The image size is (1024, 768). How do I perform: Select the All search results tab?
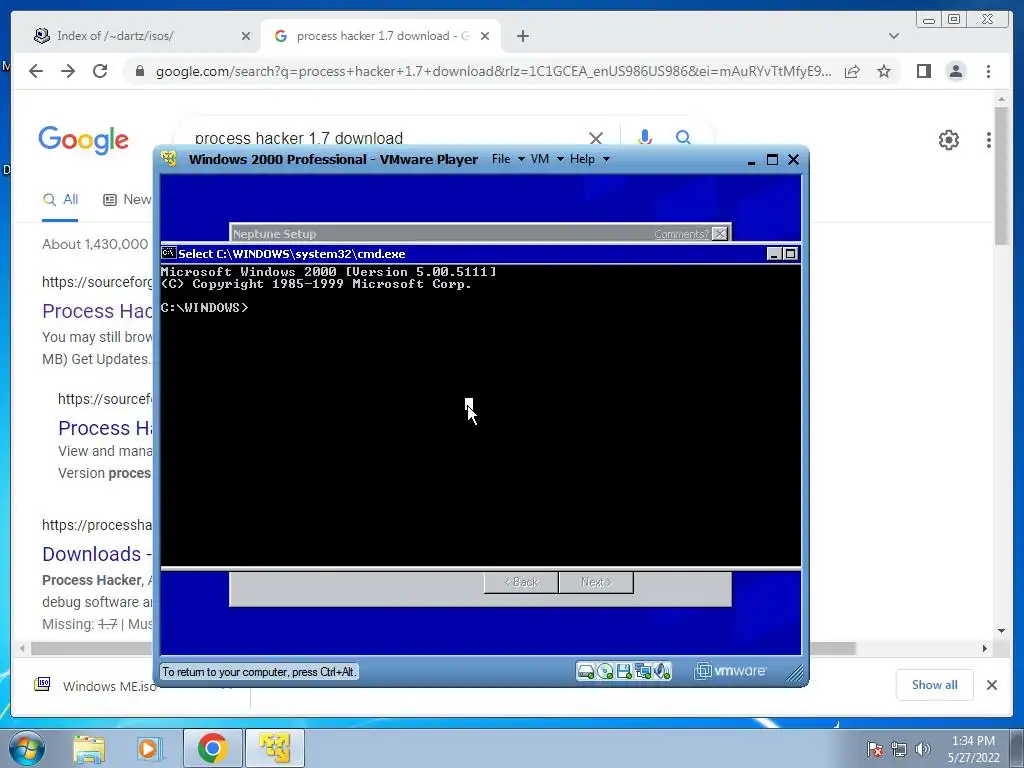click(x=60, y=200)
